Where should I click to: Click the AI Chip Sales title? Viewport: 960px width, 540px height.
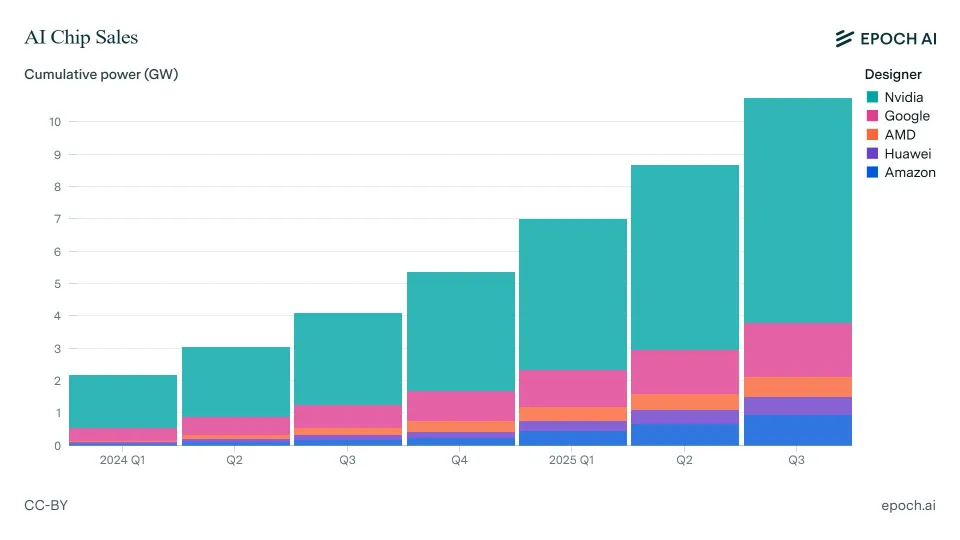point(81,38)
